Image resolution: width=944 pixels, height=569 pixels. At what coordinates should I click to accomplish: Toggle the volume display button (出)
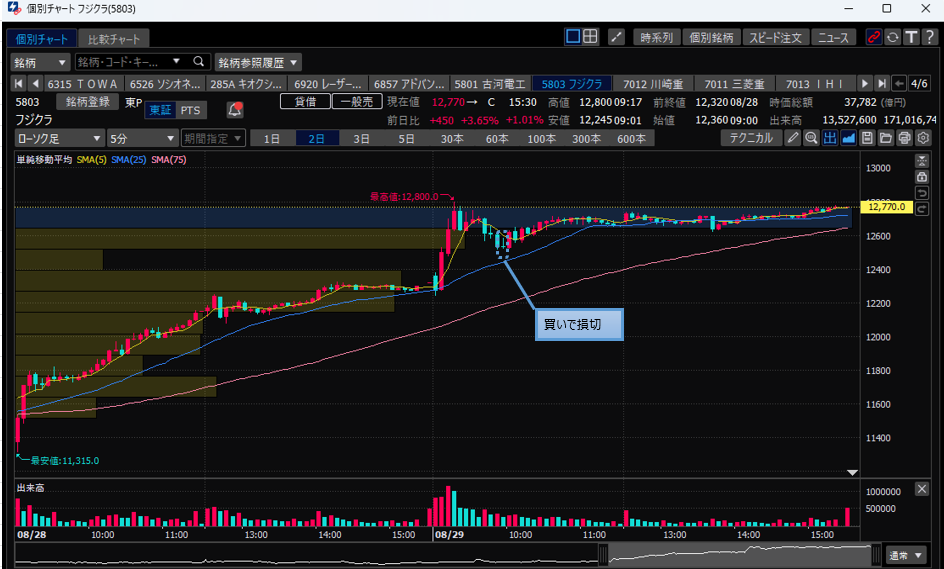click(830, 138)
